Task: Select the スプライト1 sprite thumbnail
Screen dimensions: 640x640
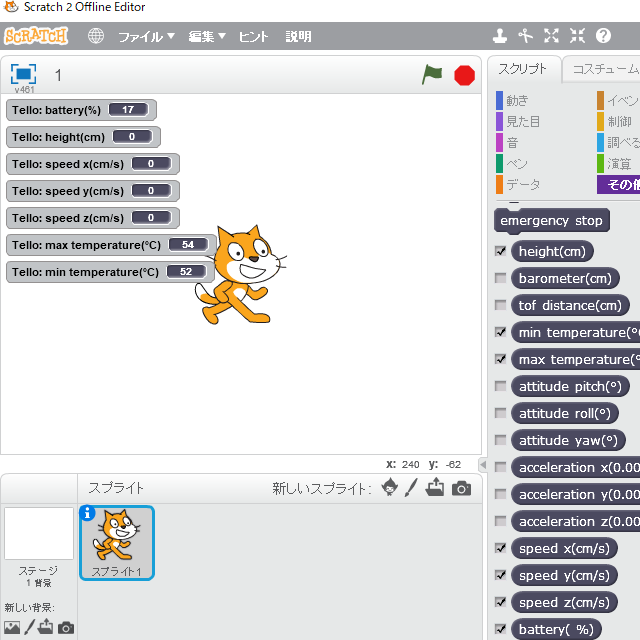Action: [117, 542]
